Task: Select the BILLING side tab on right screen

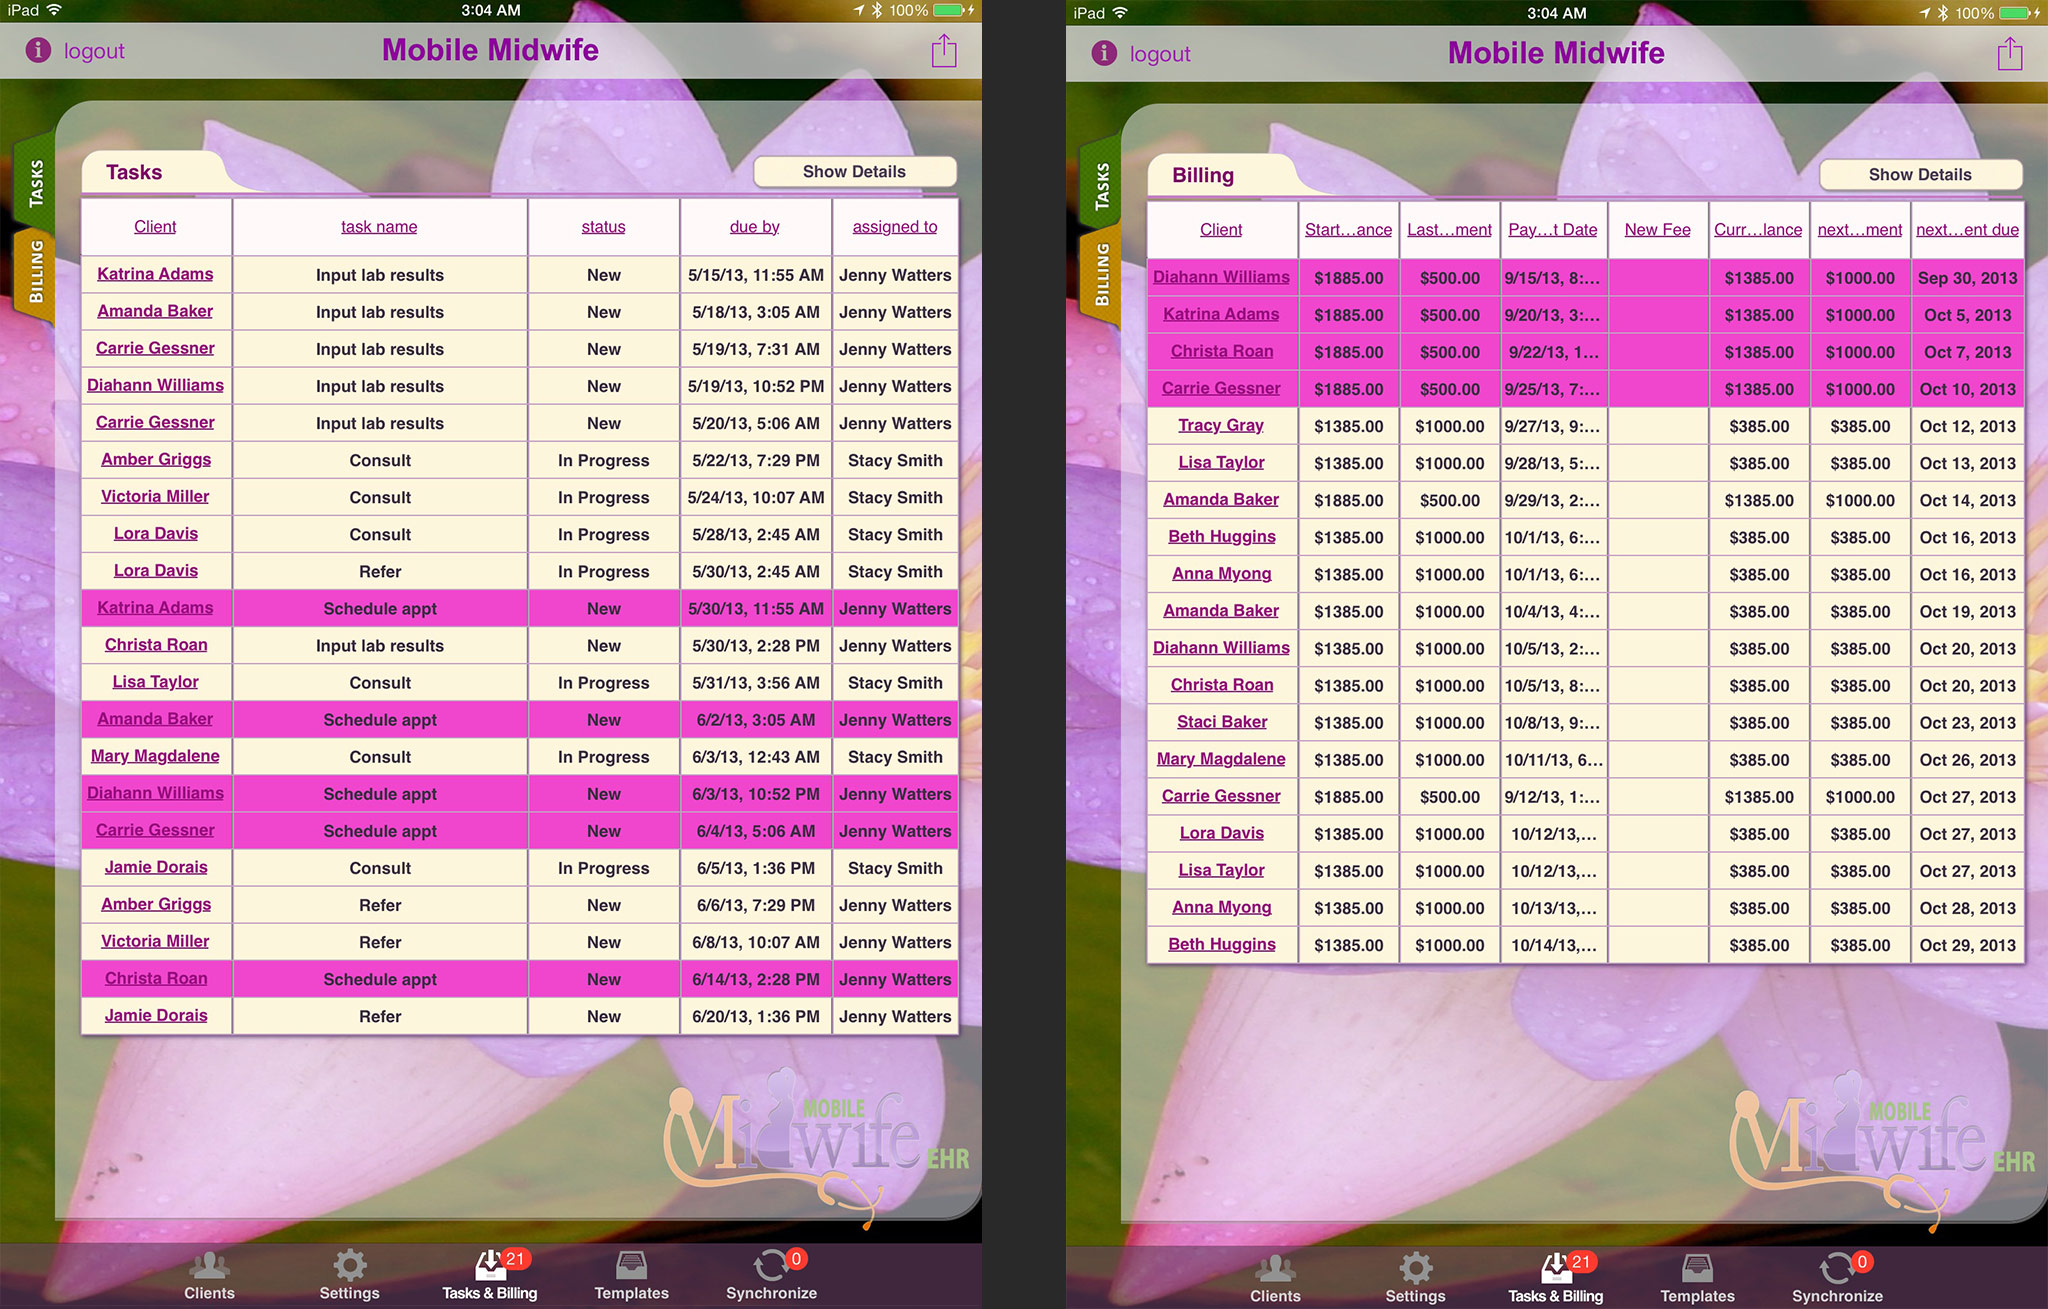Action: pyautogui.click(x=1101, y=276)
